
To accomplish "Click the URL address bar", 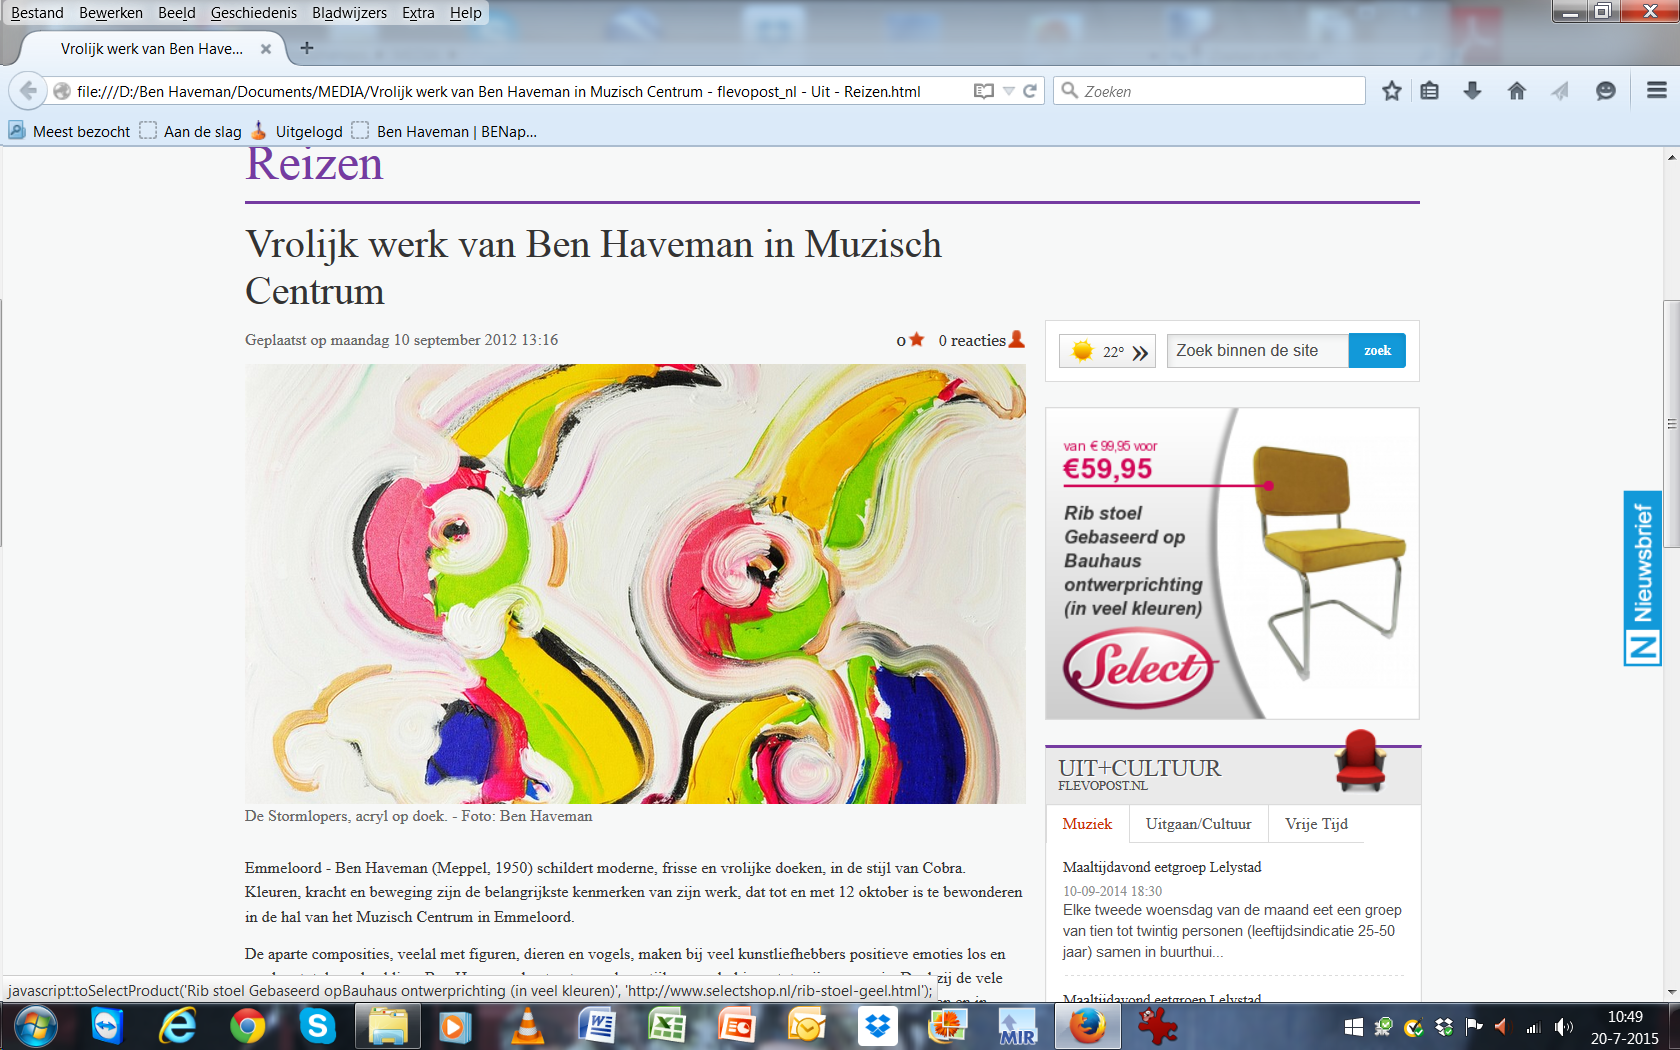I will point(520,91).
